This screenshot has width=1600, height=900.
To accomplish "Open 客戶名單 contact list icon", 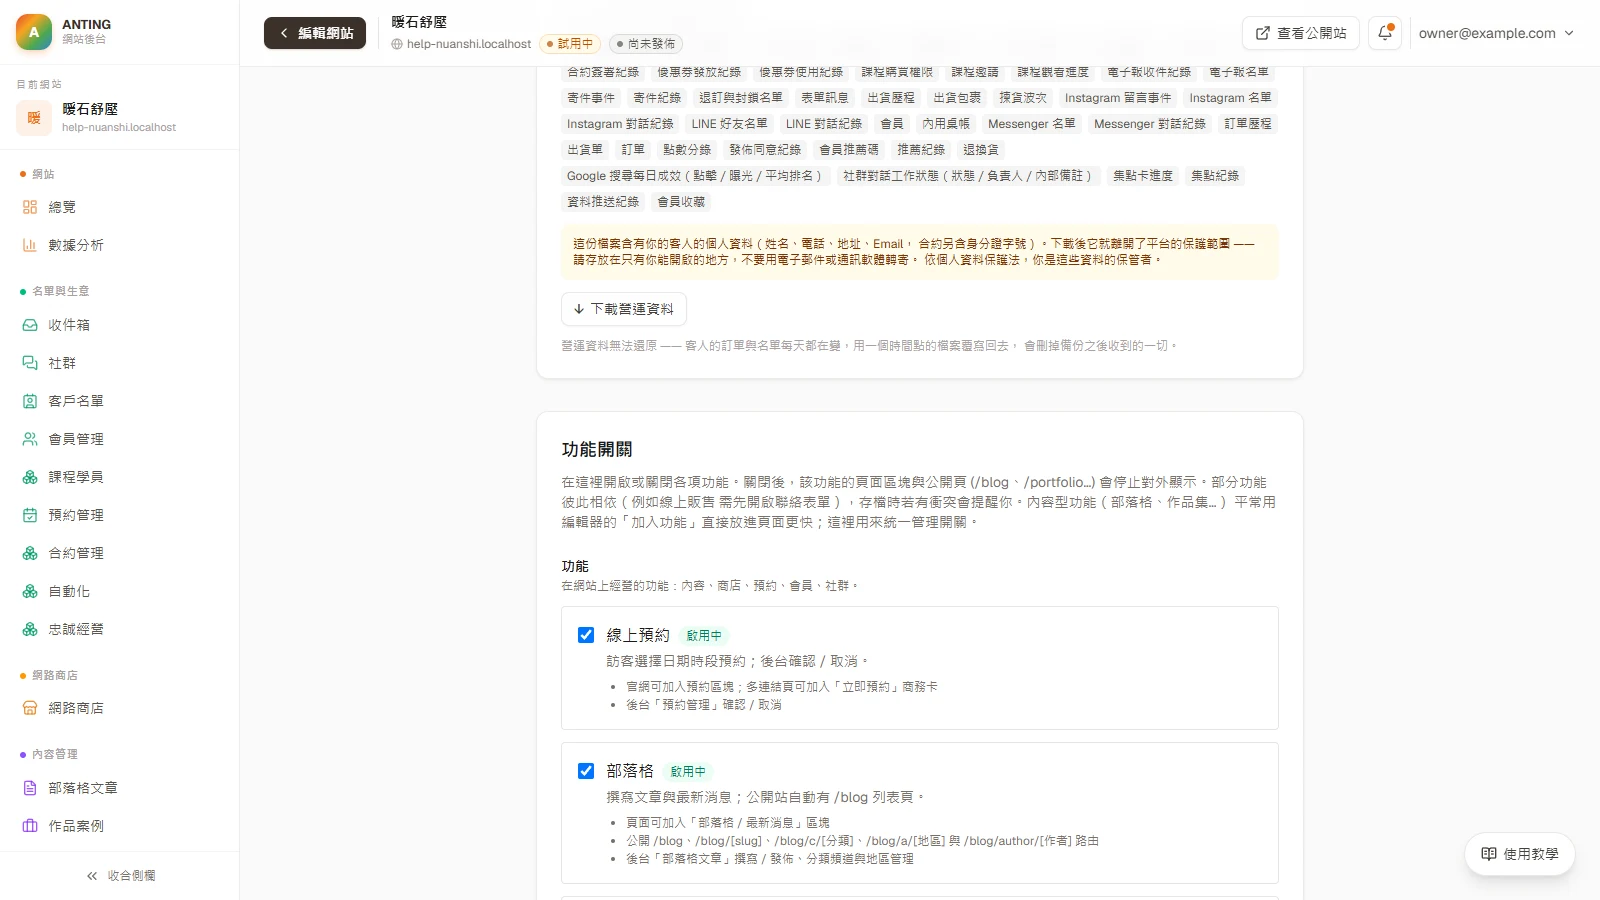I will pos(30,401).
